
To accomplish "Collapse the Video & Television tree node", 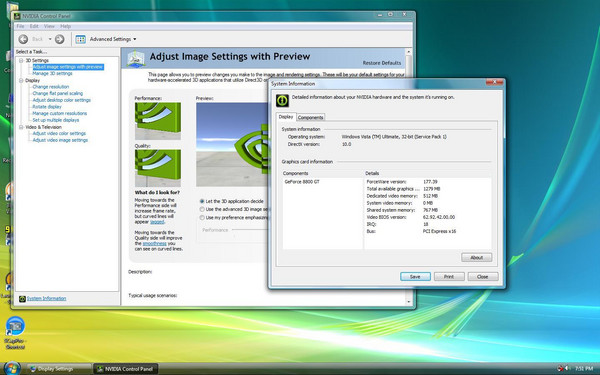I will [21, 127].
